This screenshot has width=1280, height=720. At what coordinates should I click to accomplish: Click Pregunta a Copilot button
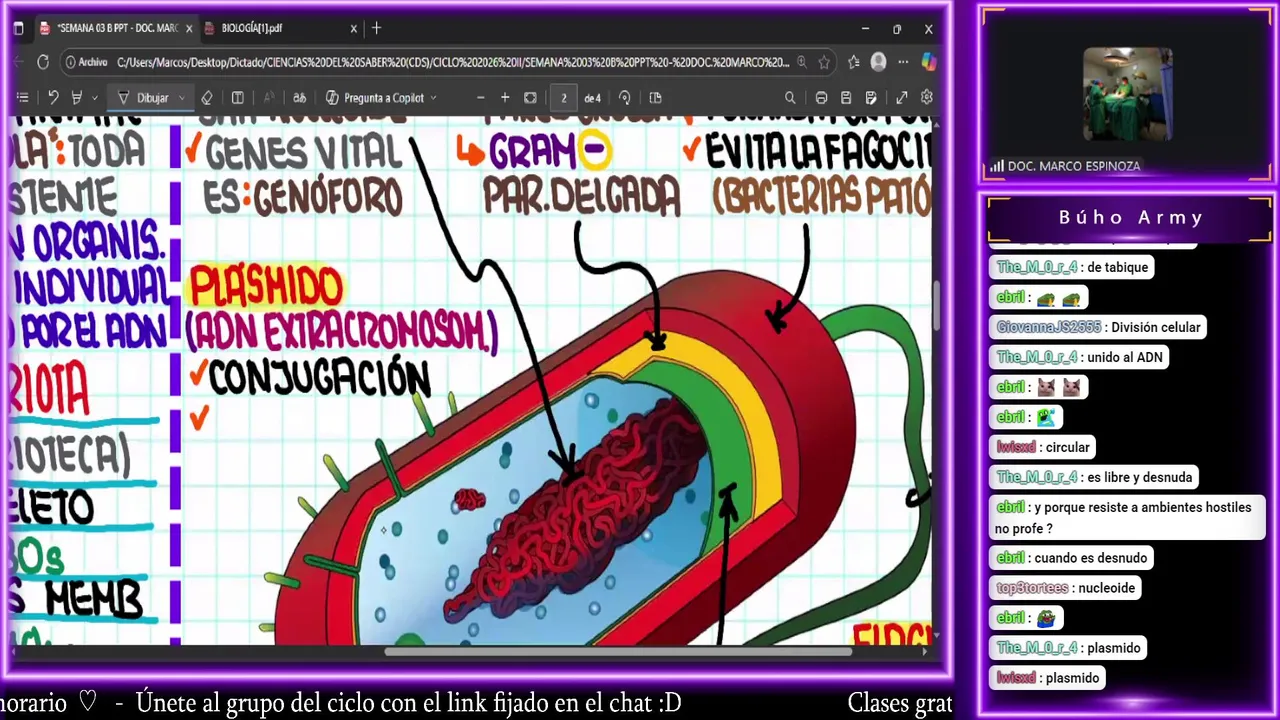click(376, 97)
